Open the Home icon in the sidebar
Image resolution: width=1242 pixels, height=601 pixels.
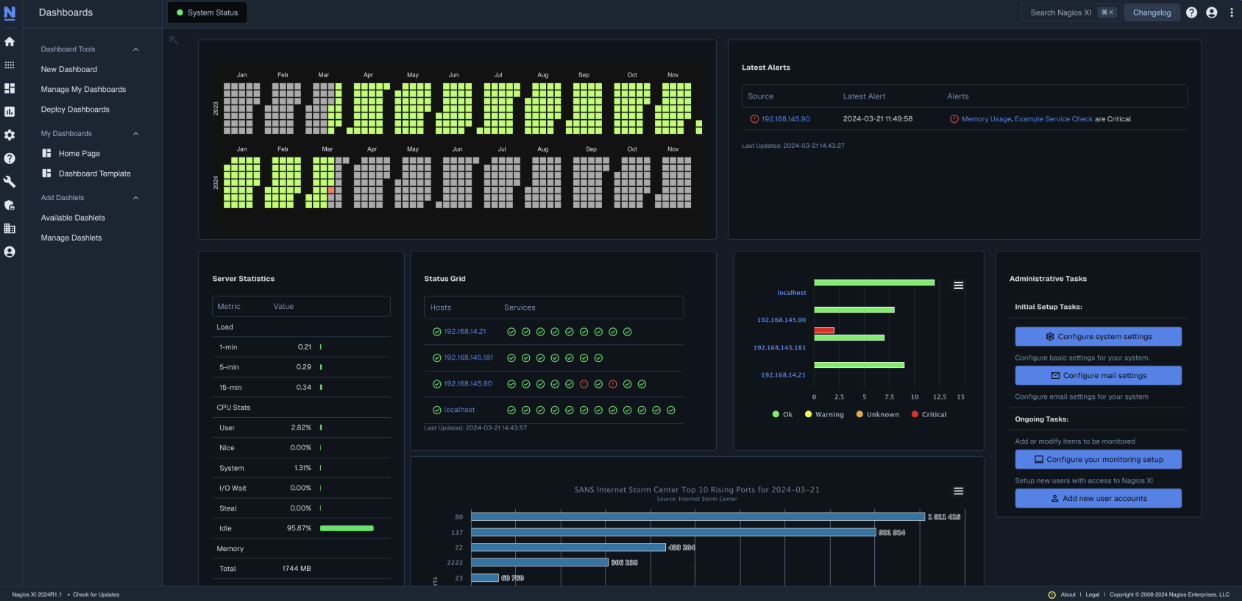click(x=11, y=44)
